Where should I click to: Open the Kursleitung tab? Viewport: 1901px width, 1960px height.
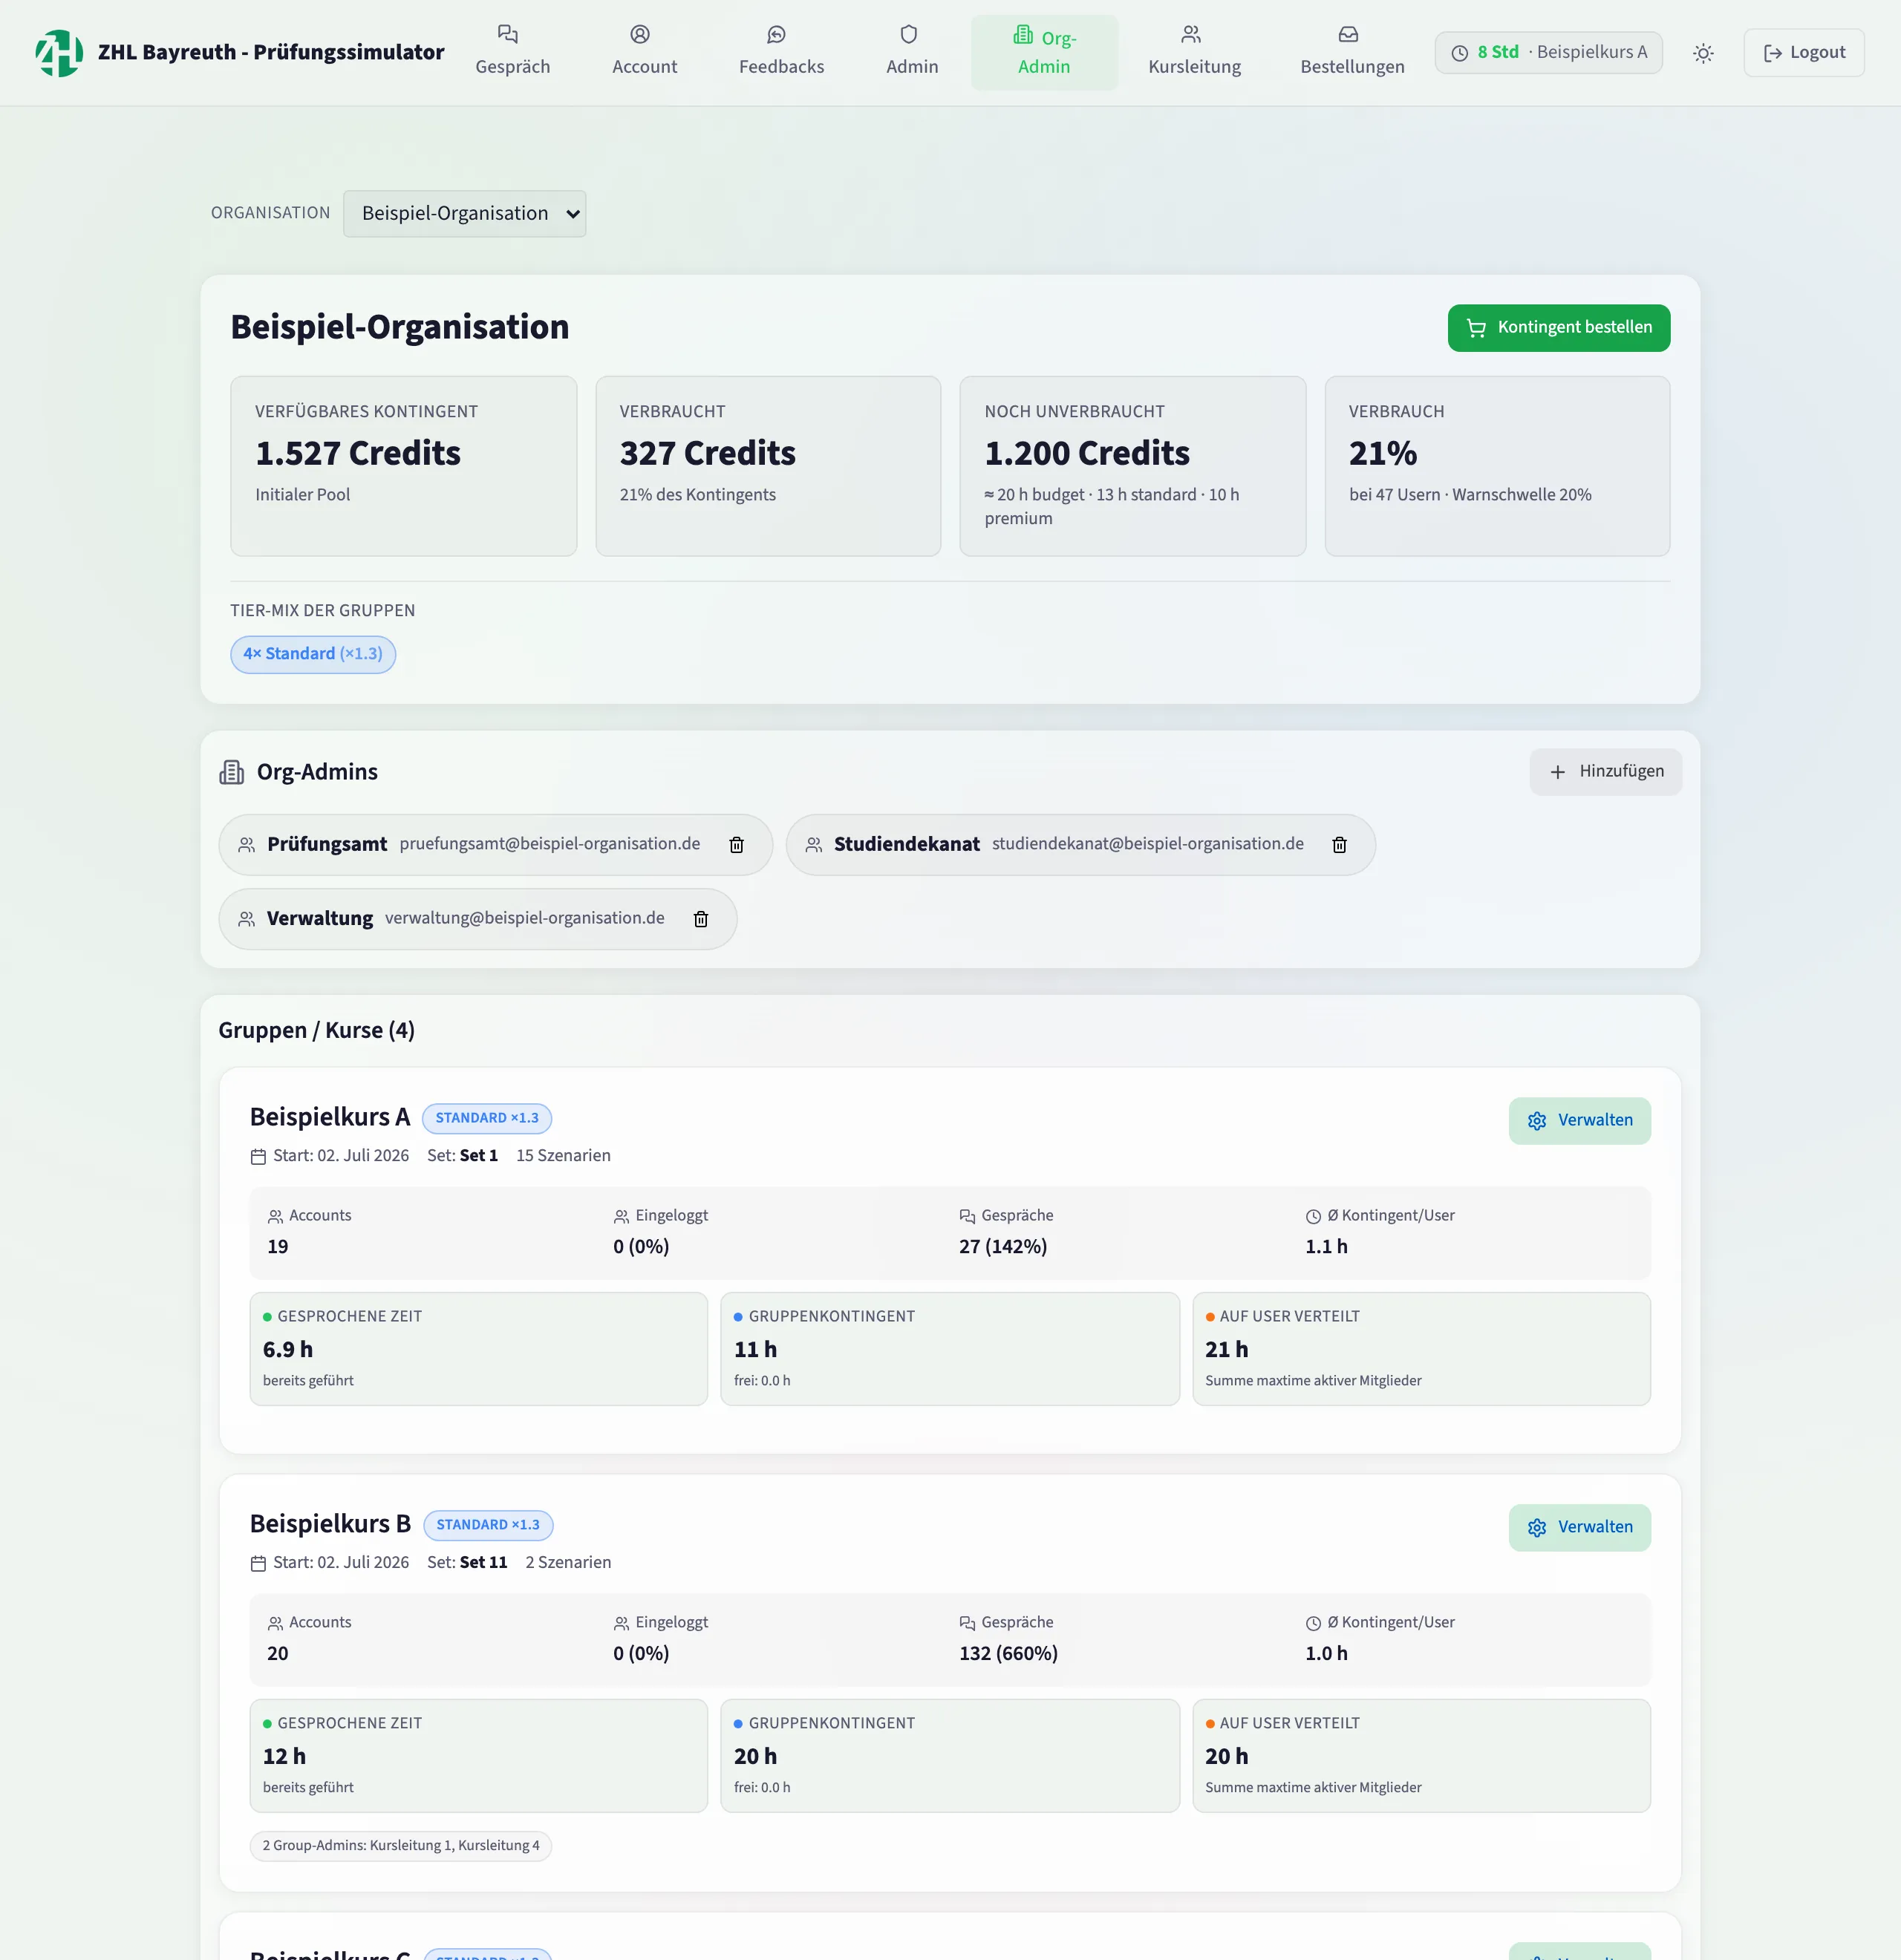[1194, 52]
